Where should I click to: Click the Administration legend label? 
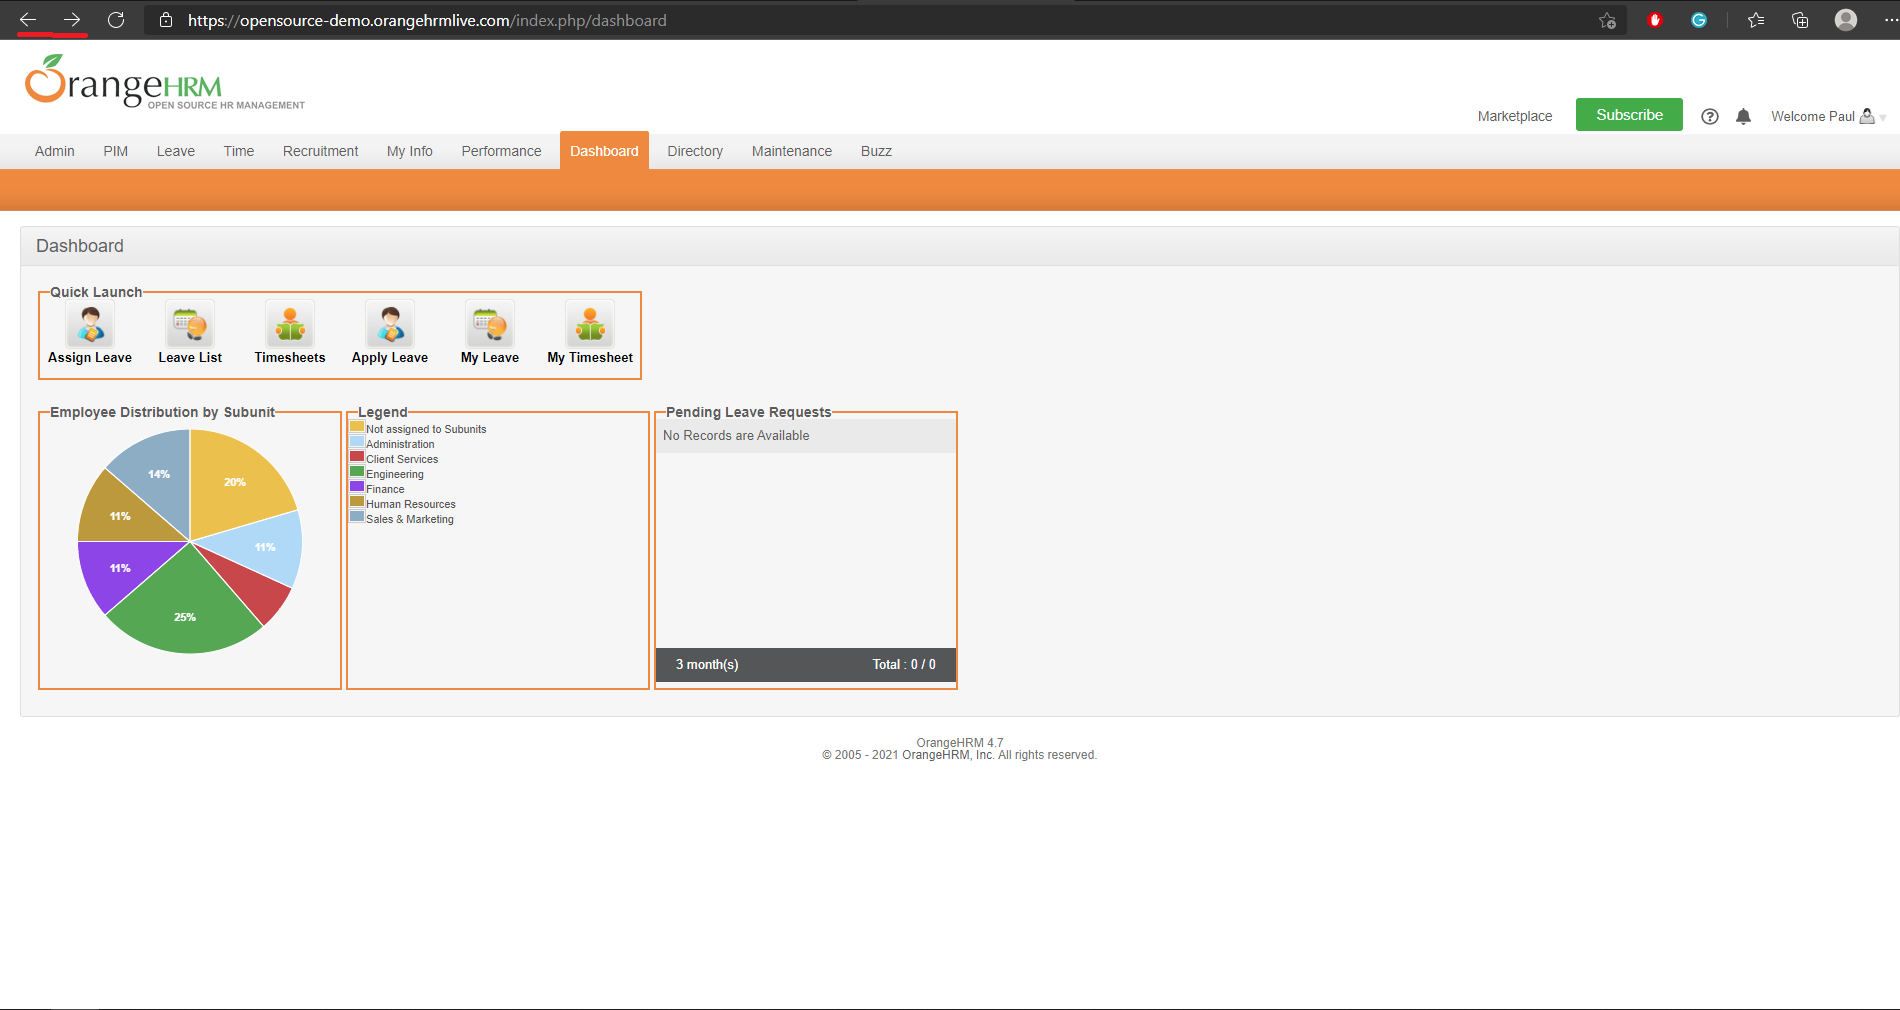click(400, 444)
